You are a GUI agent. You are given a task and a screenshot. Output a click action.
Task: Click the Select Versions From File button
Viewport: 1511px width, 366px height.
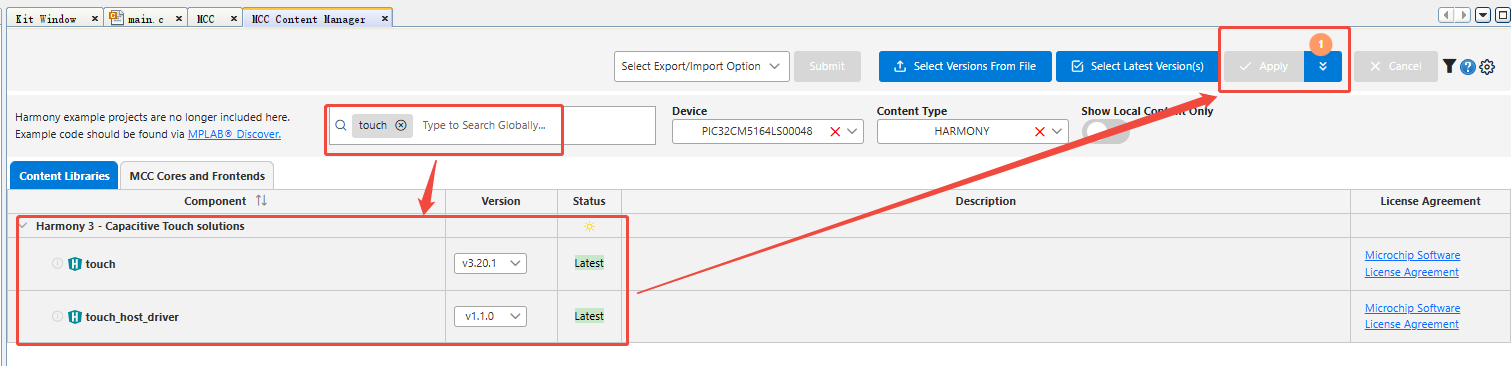965,66
